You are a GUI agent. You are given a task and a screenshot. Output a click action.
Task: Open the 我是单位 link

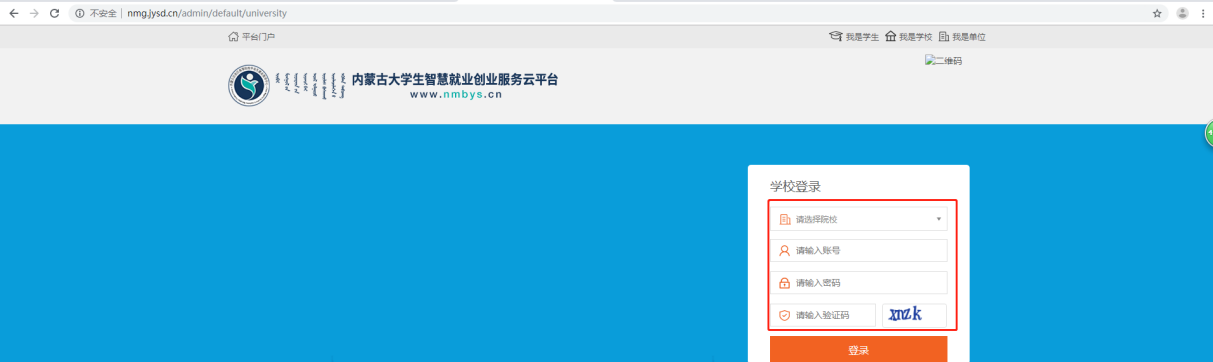[x=962, y=37]
